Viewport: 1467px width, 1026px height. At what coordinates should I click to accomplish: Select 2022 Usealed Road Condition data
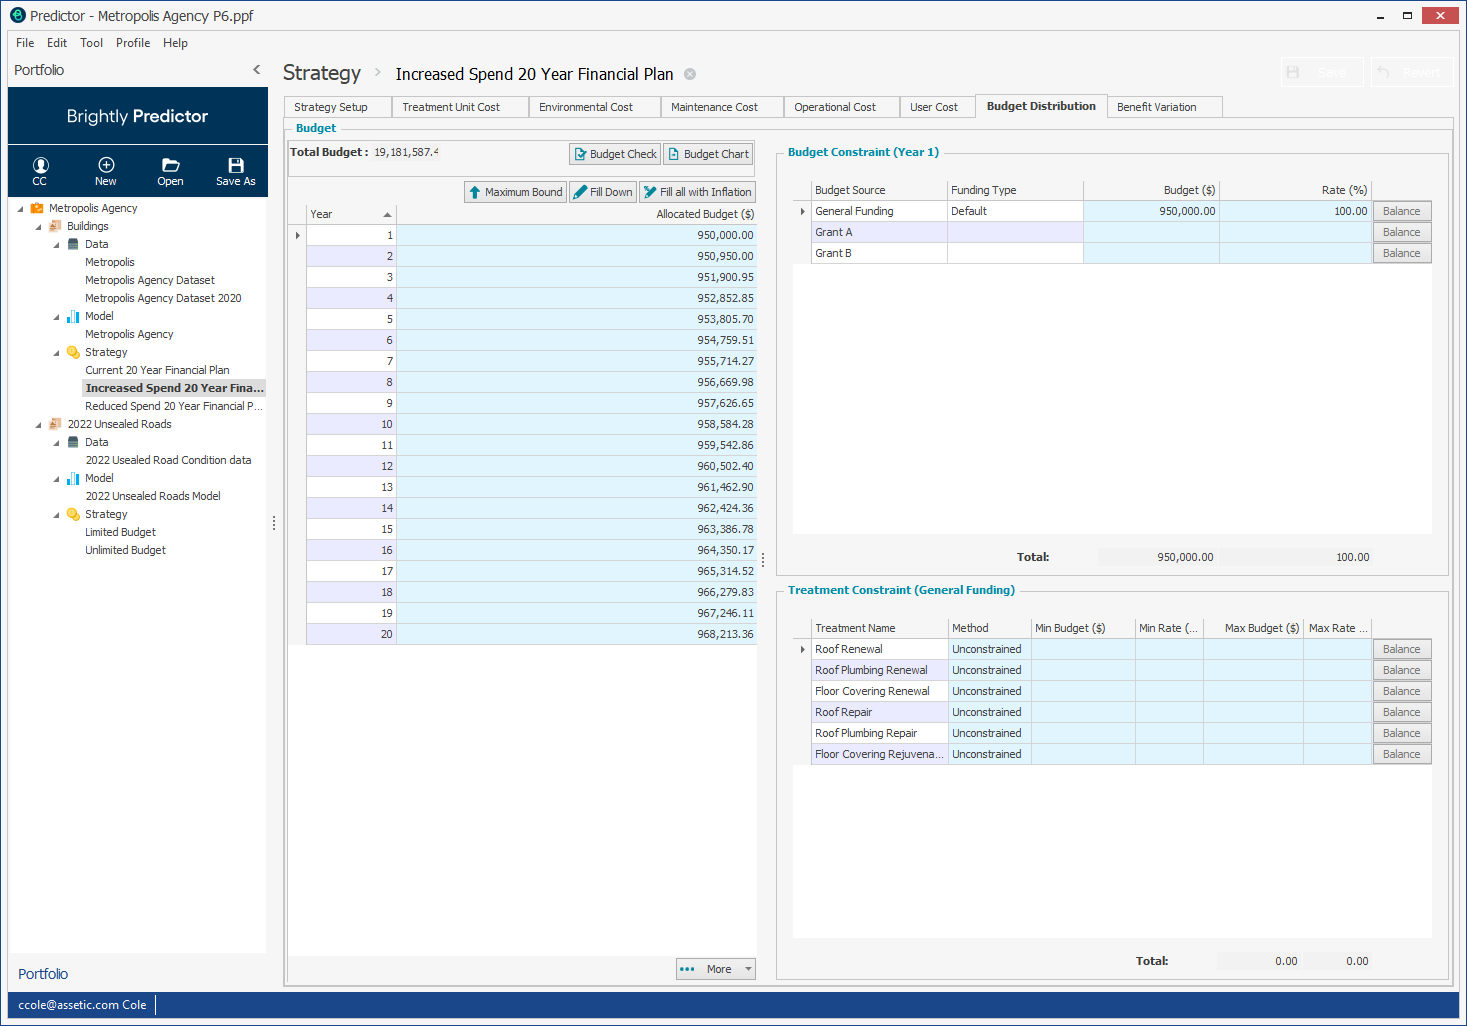(x=168, y=460)
